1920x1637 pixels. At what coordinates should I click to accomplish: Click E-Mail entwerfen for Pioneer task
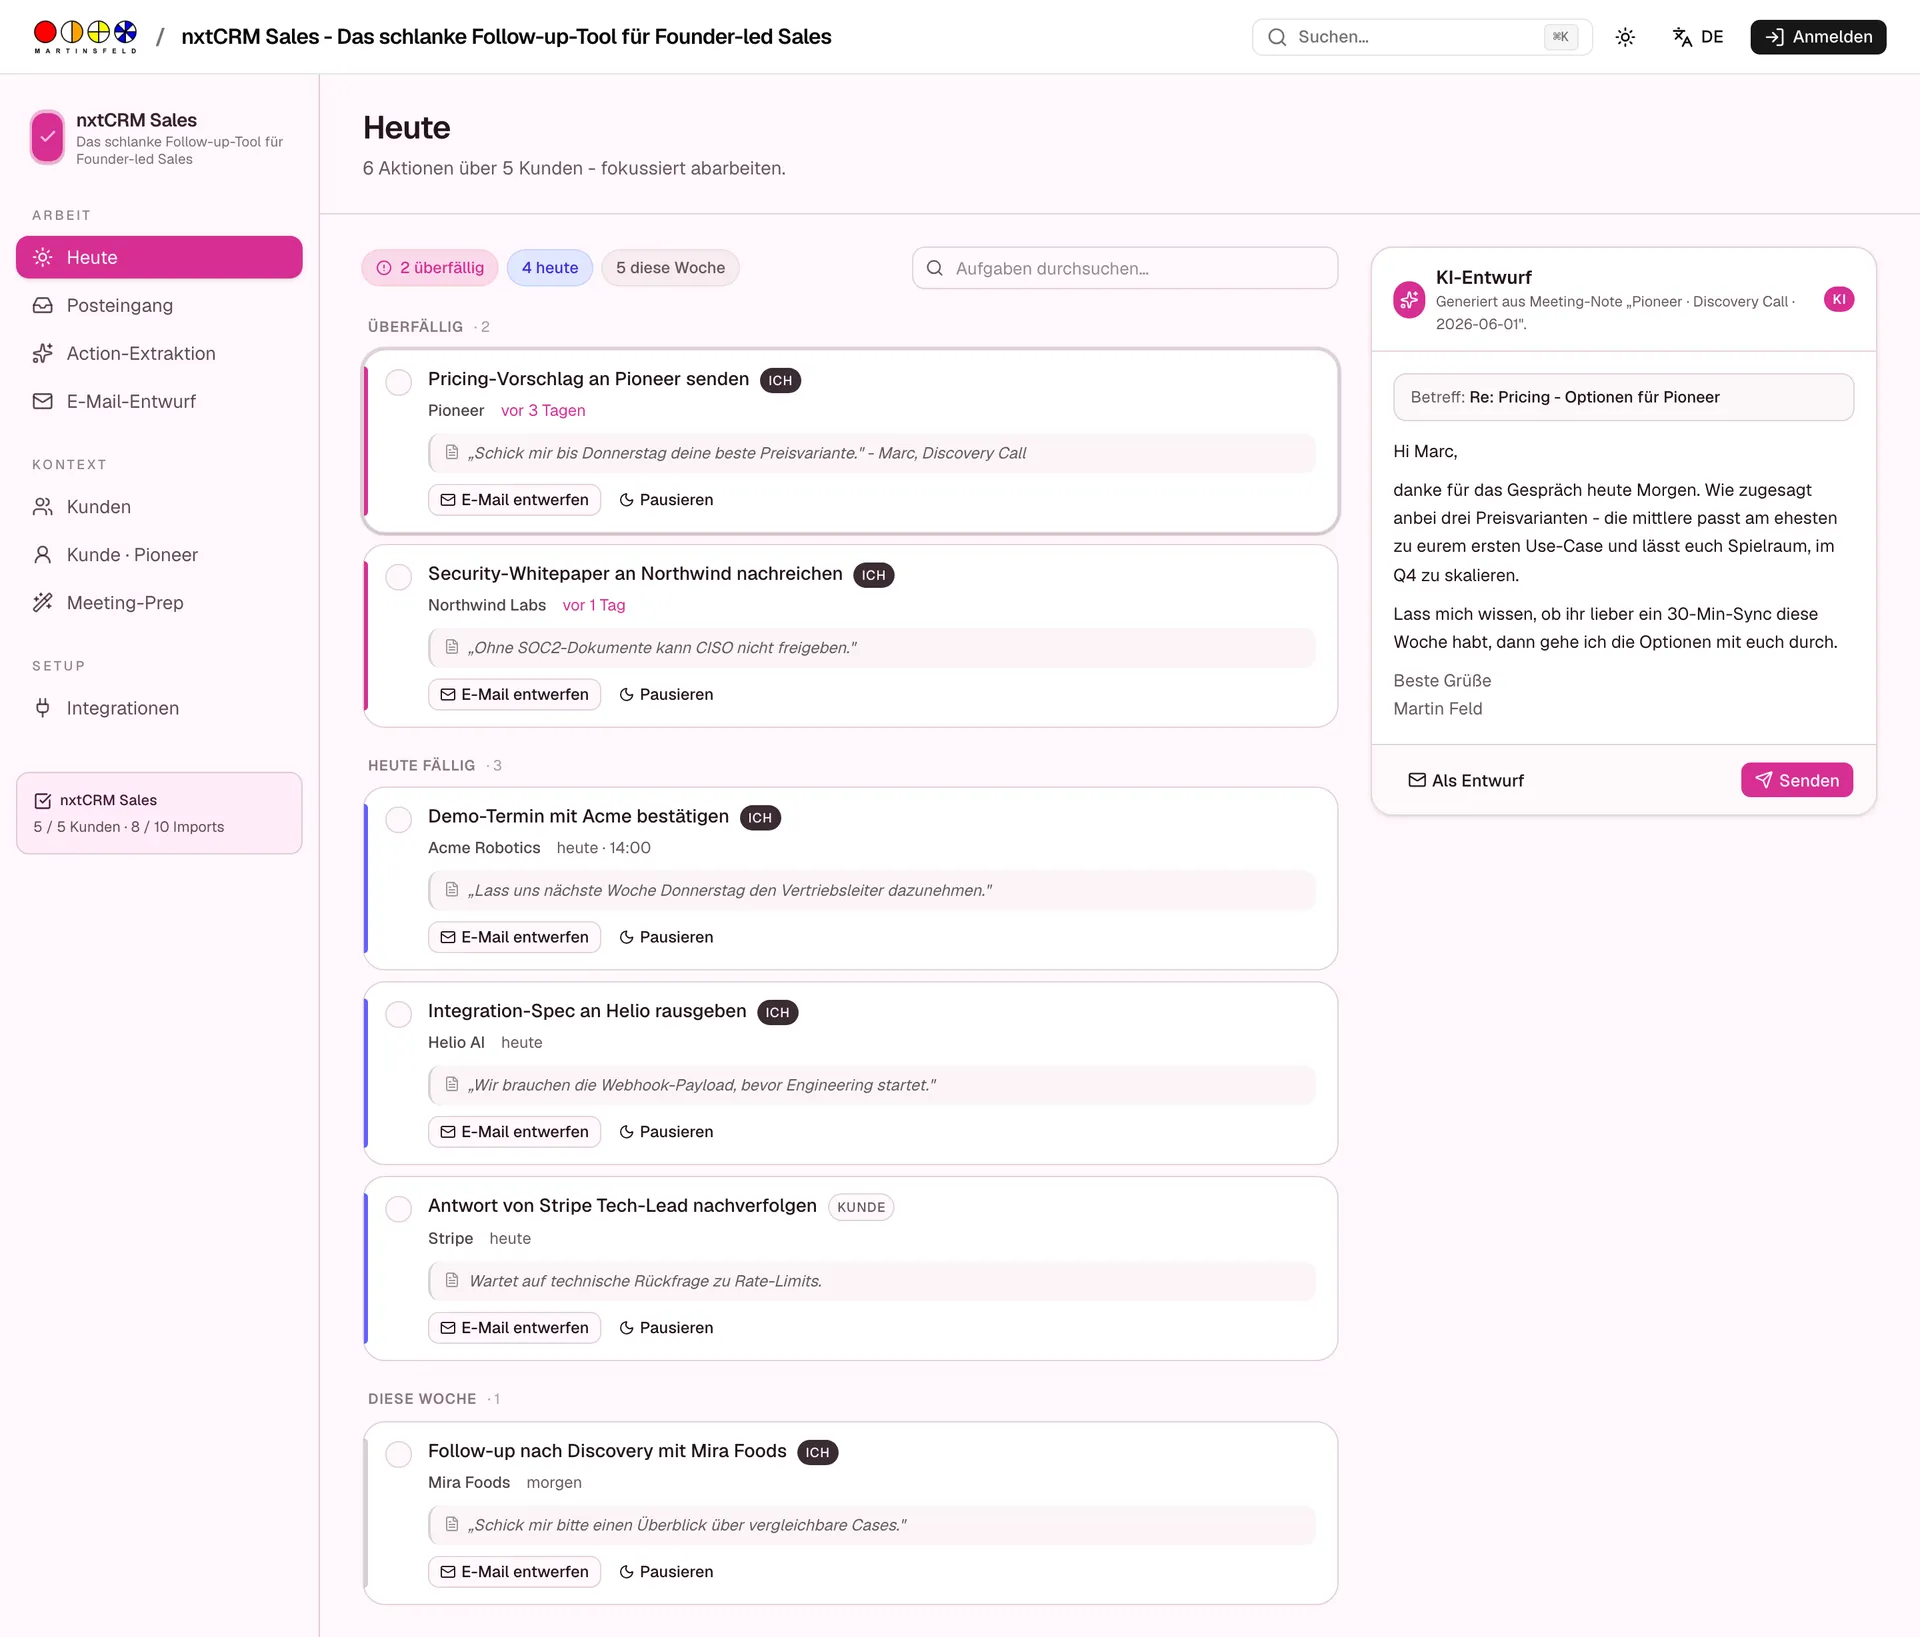coord(514,500)
